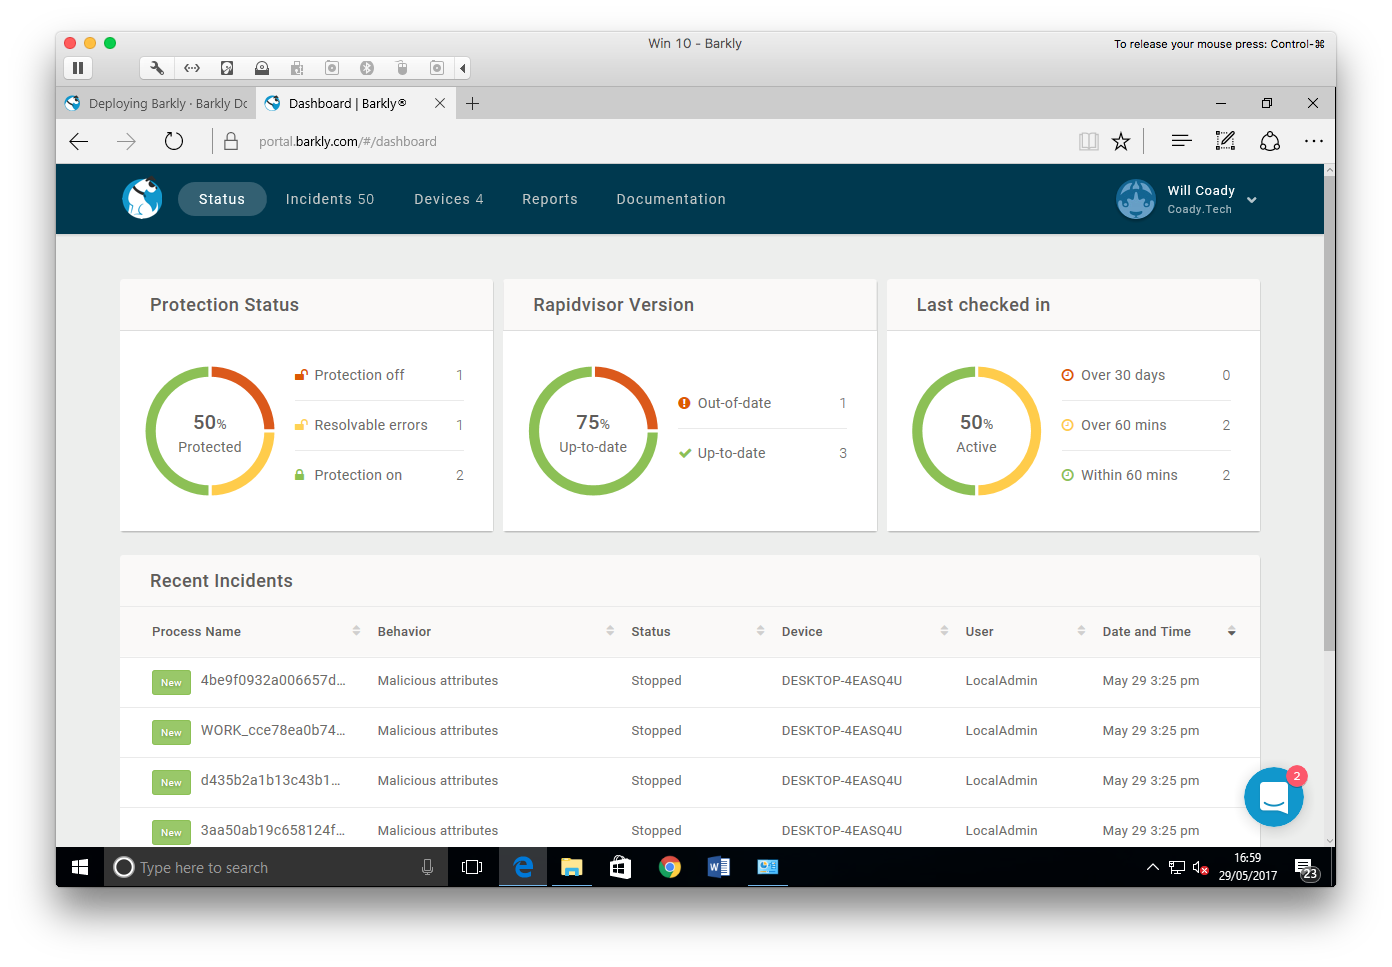This screenshot has height=967, width=1392.
Task: Click the web note pen icon
Action: [x=1225, y=142]
